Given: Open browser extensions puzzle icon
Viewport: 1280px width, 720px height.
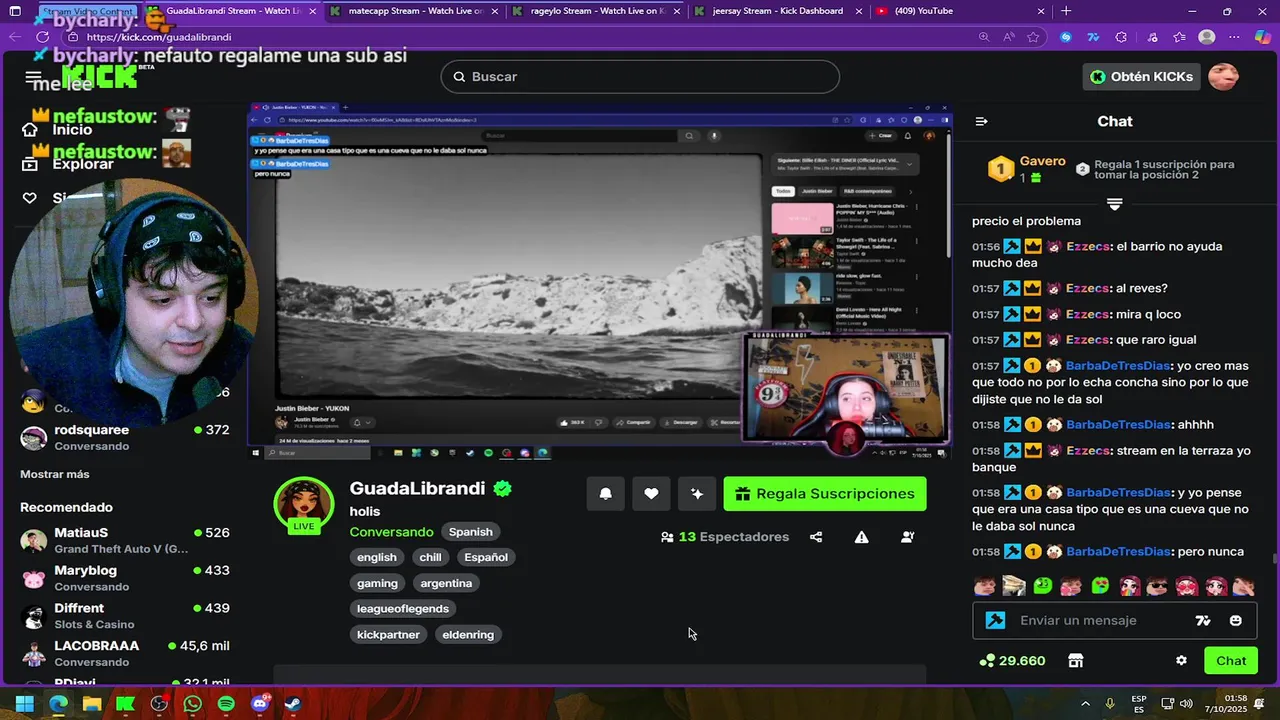Looking at the screenshot, I should click(1121, 37).
